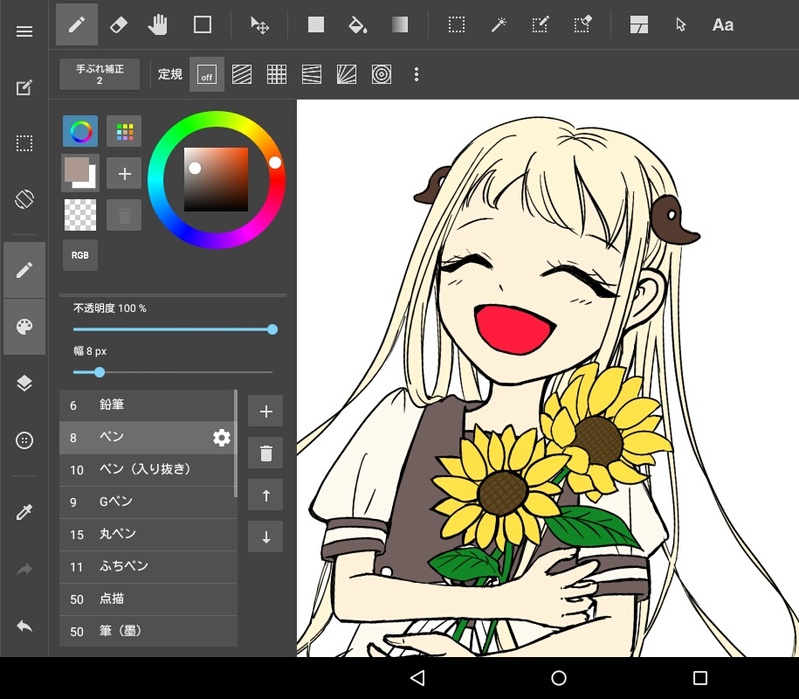
Task: Click the Undo arrow icon
Action: coord(24,626)
